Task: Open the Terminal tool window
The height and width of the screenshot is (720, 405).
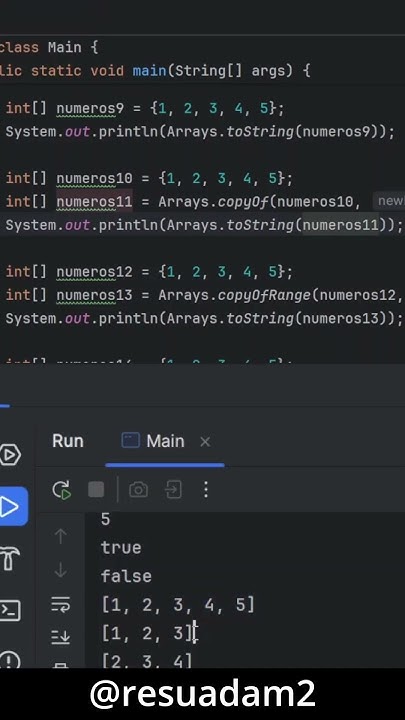Action: 9,611
